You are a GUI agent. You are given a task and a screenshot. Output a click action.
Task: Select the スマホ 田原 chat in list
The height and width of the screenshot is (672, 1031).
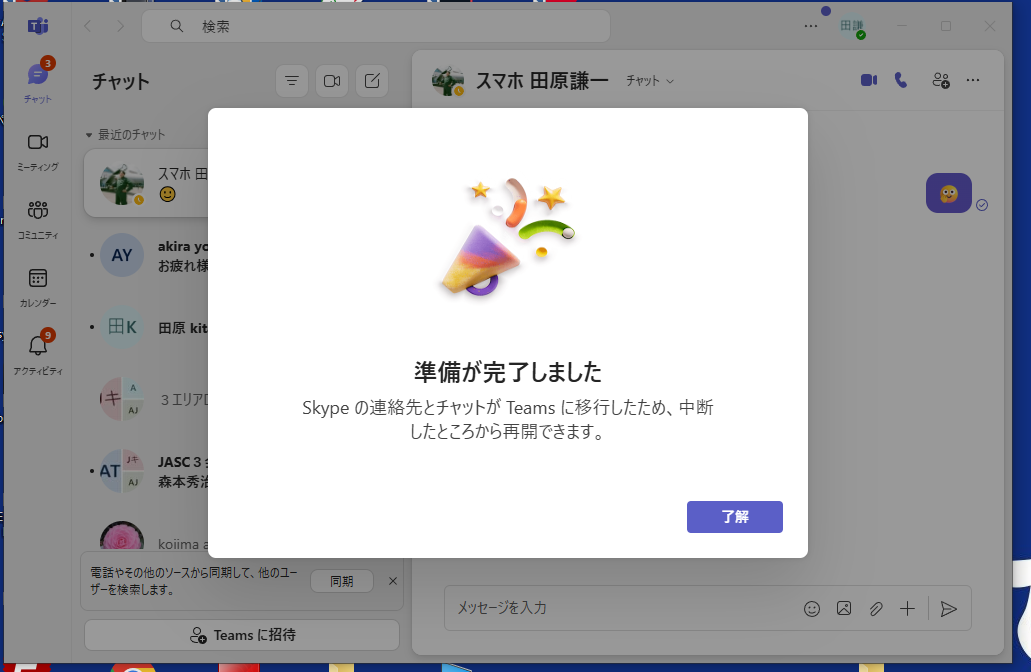click(x=147, y=183)
